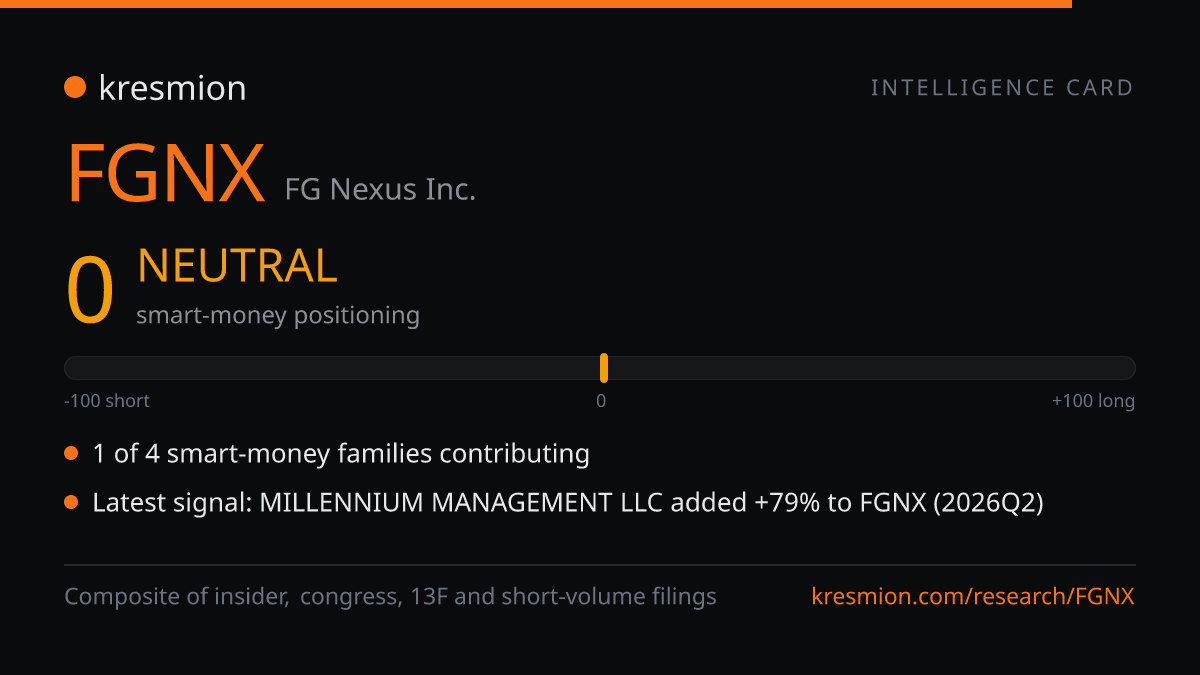Open the kresmion.com/research/FGNX link
This screenshot has width=1200, height=675.
coord(973,597)
